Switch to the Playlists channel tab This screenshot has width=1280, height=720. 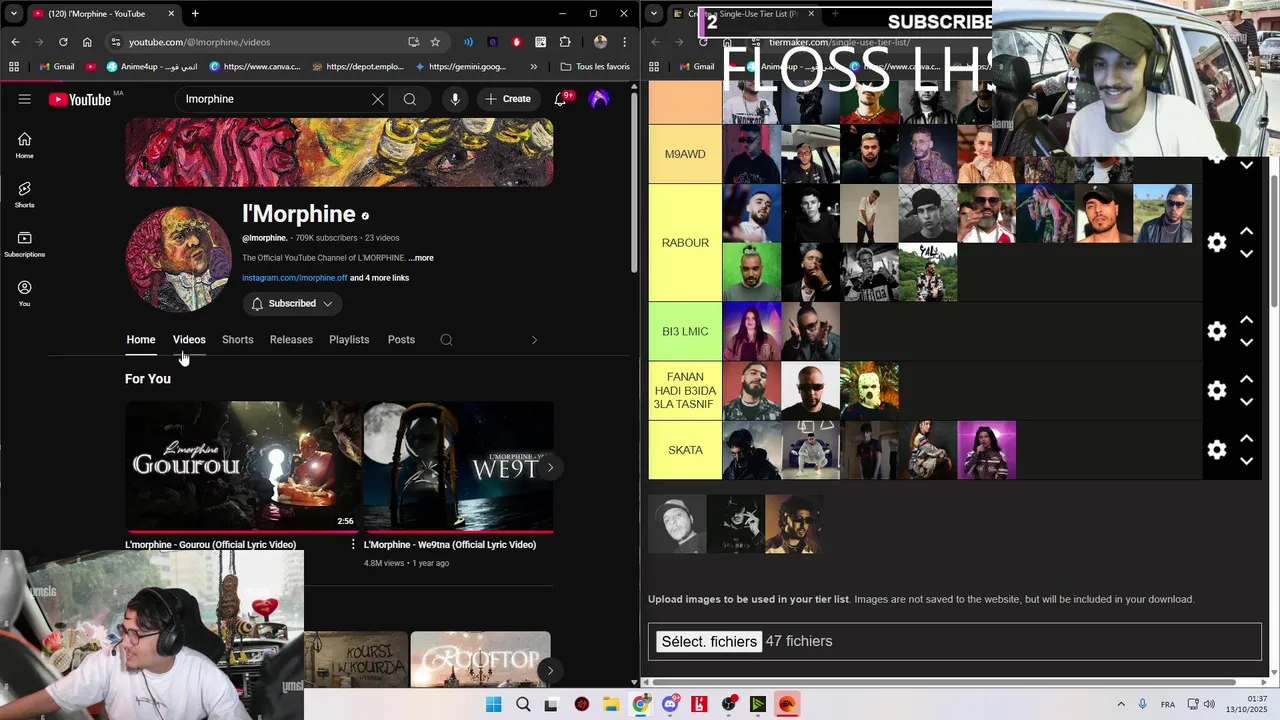click(x=349, y=340)
